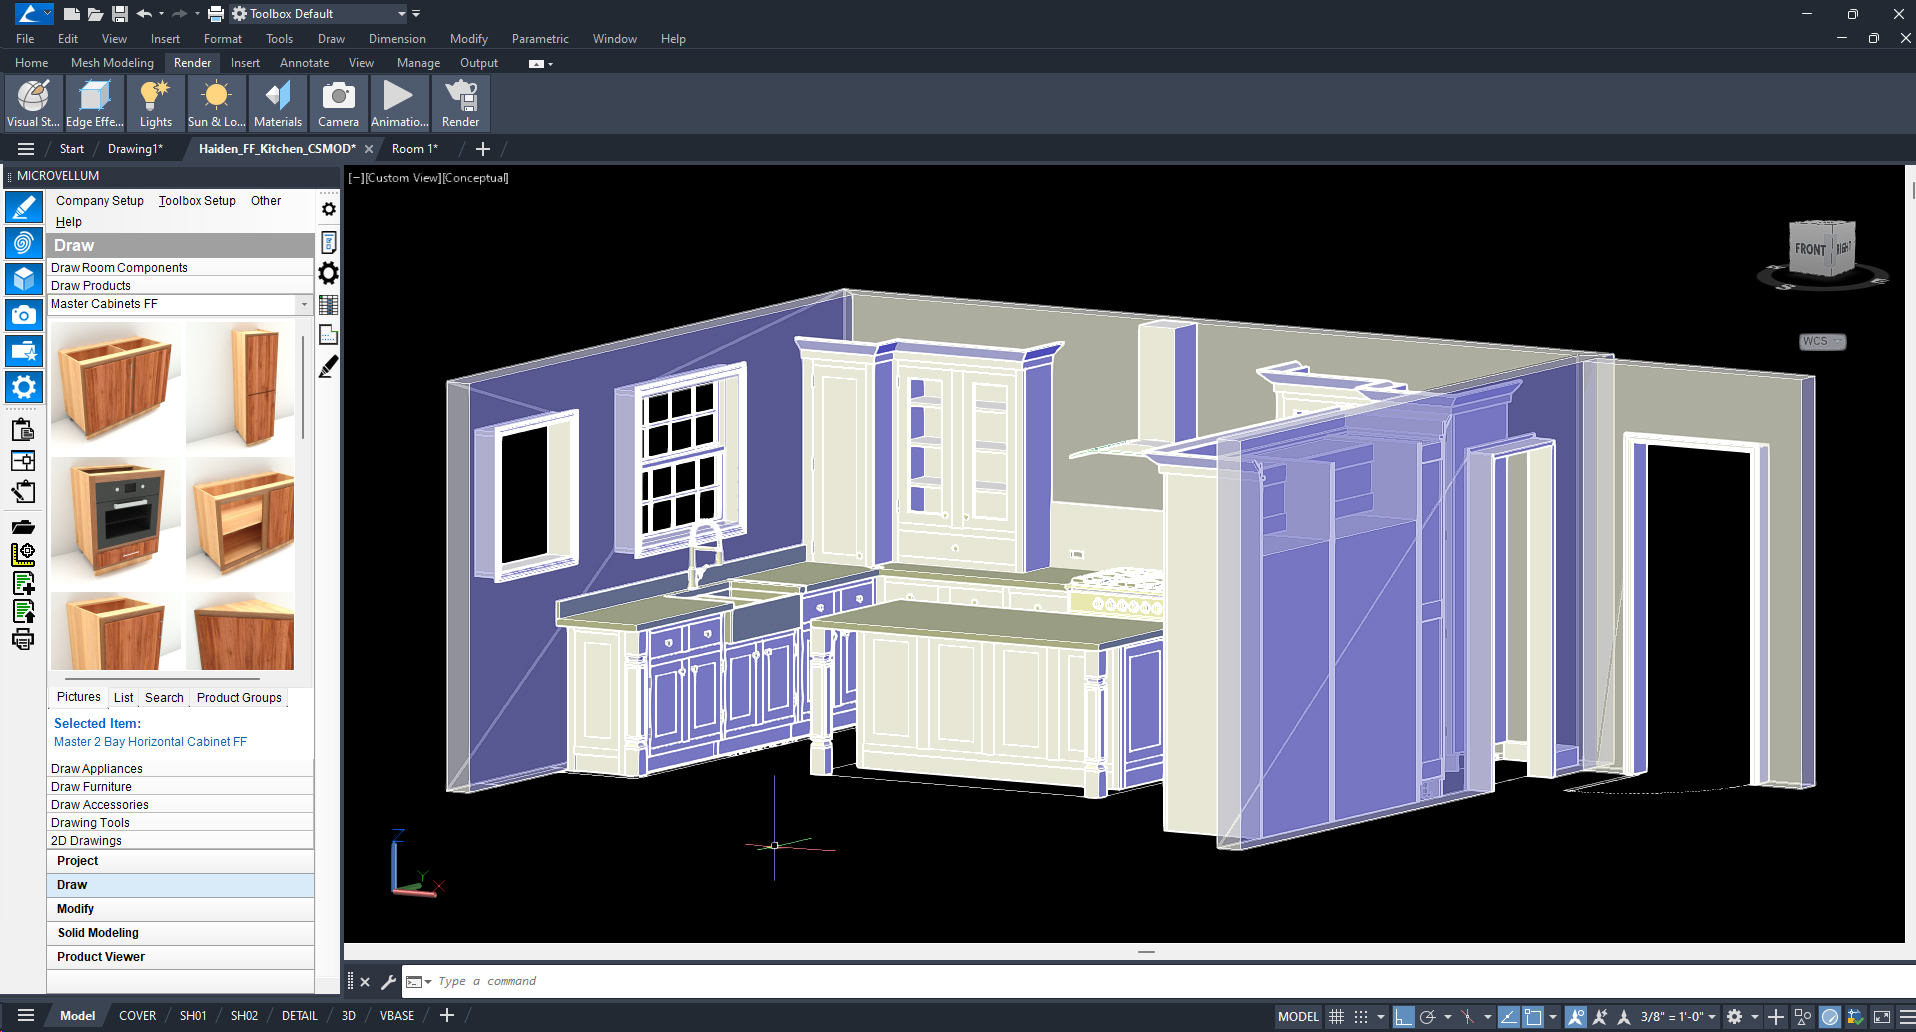Toggle polar tracking in status bar

coord(1428,1017)
